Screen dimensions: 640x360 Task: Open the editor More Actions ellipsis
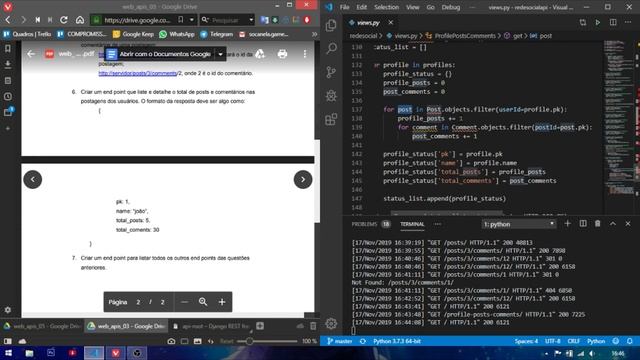point(628,22)
